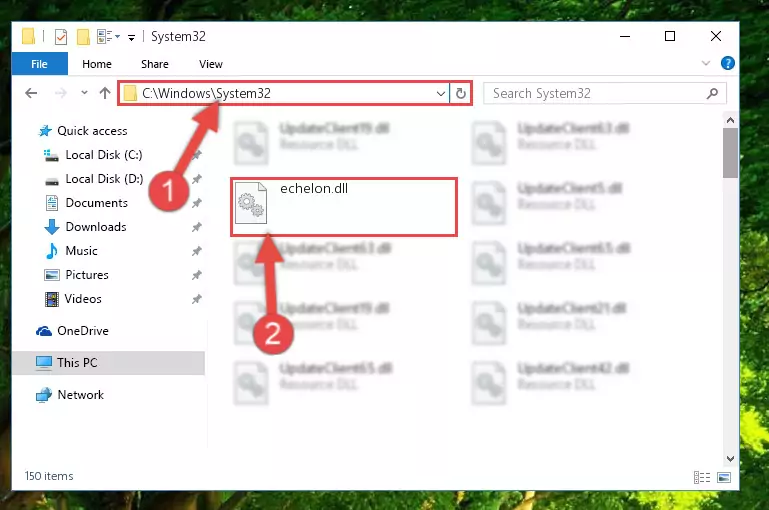Select Network in the navigation pane
The image size is (769, 510).
(81, 395)
